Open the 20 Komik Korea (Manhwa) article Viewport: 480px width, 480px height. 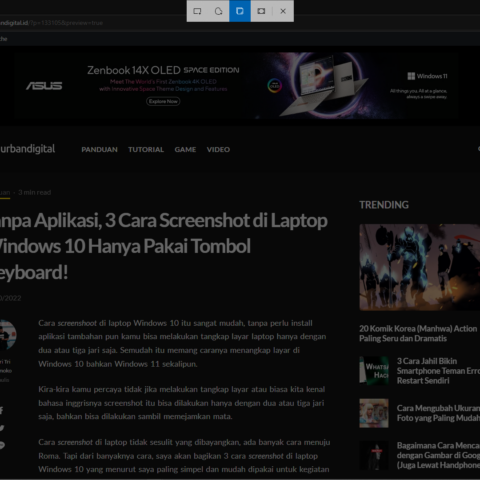click(418, 333)
